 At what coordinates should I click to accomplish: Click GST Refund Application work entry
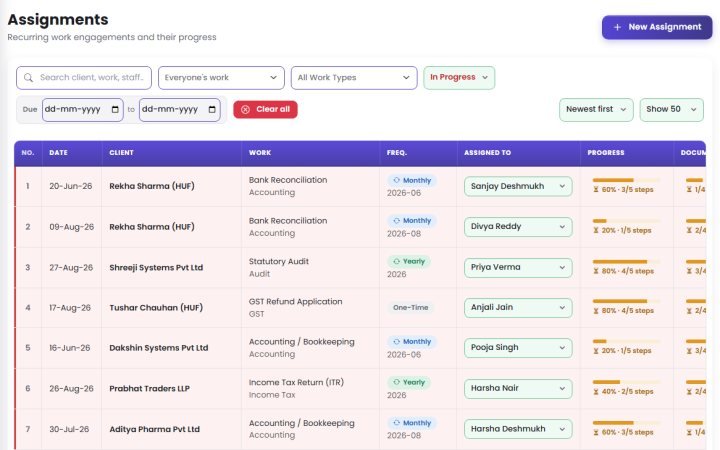pos(295,302)
